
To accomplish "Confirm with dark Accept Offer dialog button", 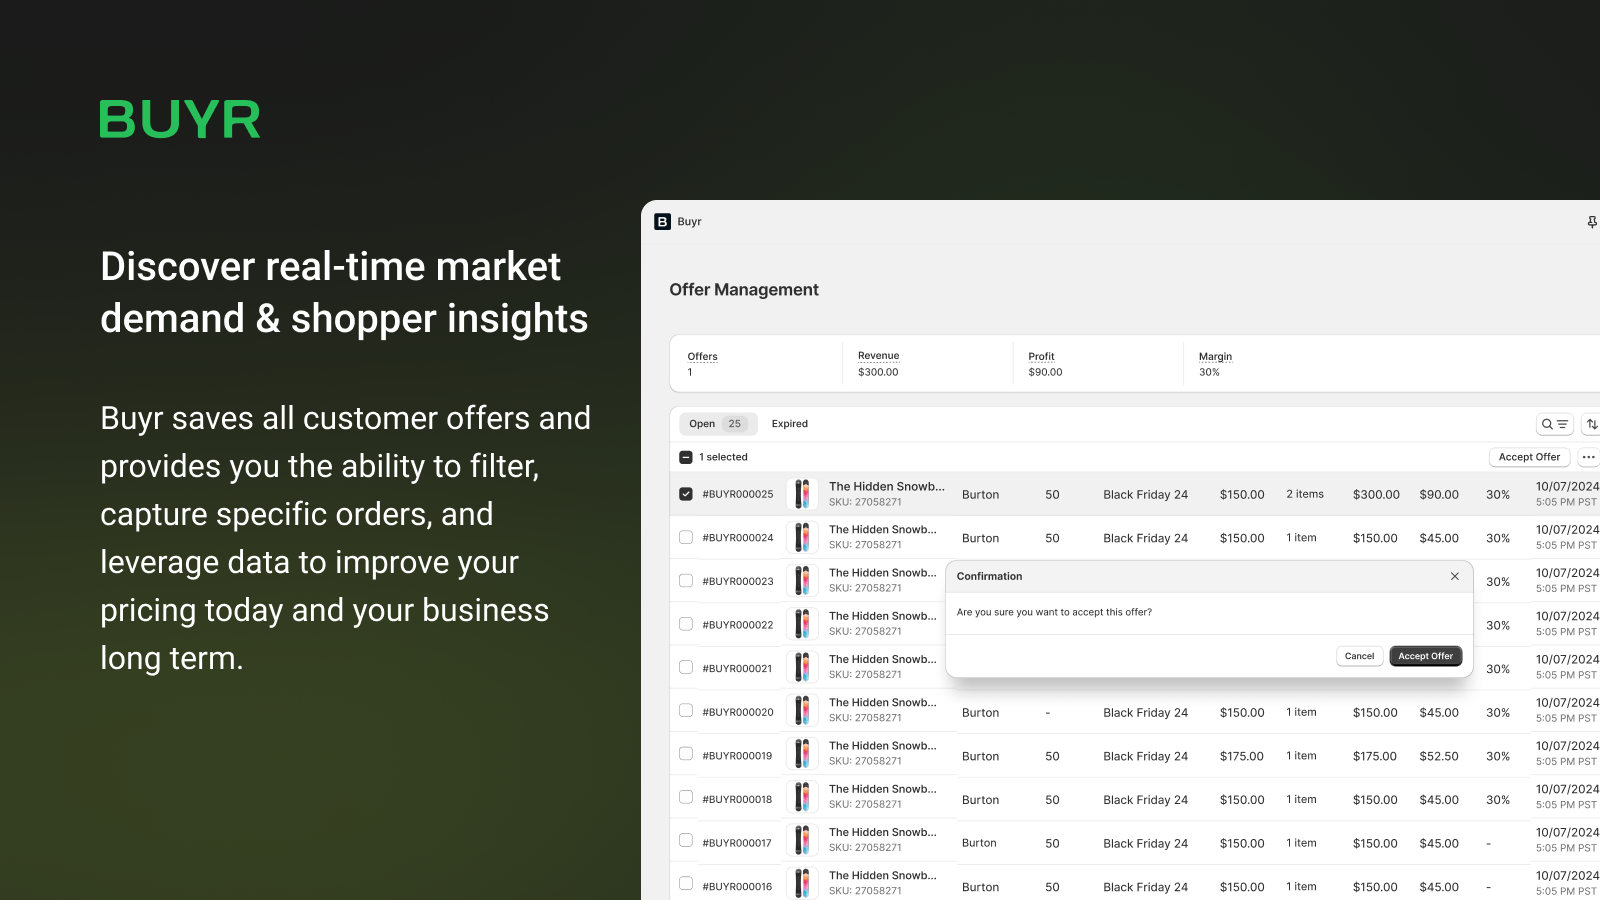I will tap(1425, 656).
